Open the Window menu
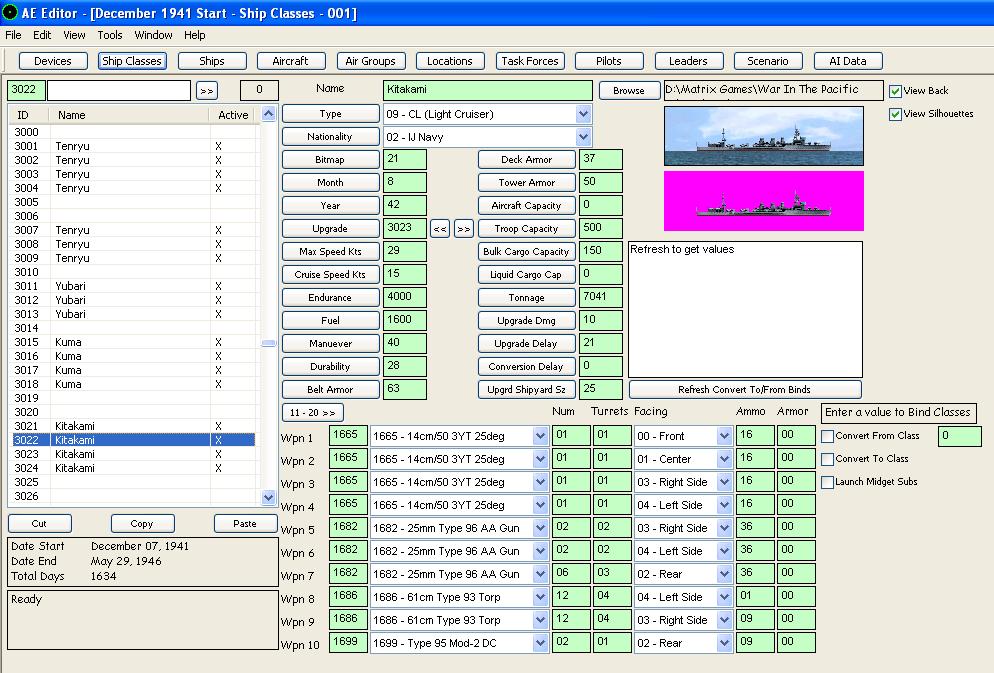Viewport: 994px width, 673px height. coord(153,35)
